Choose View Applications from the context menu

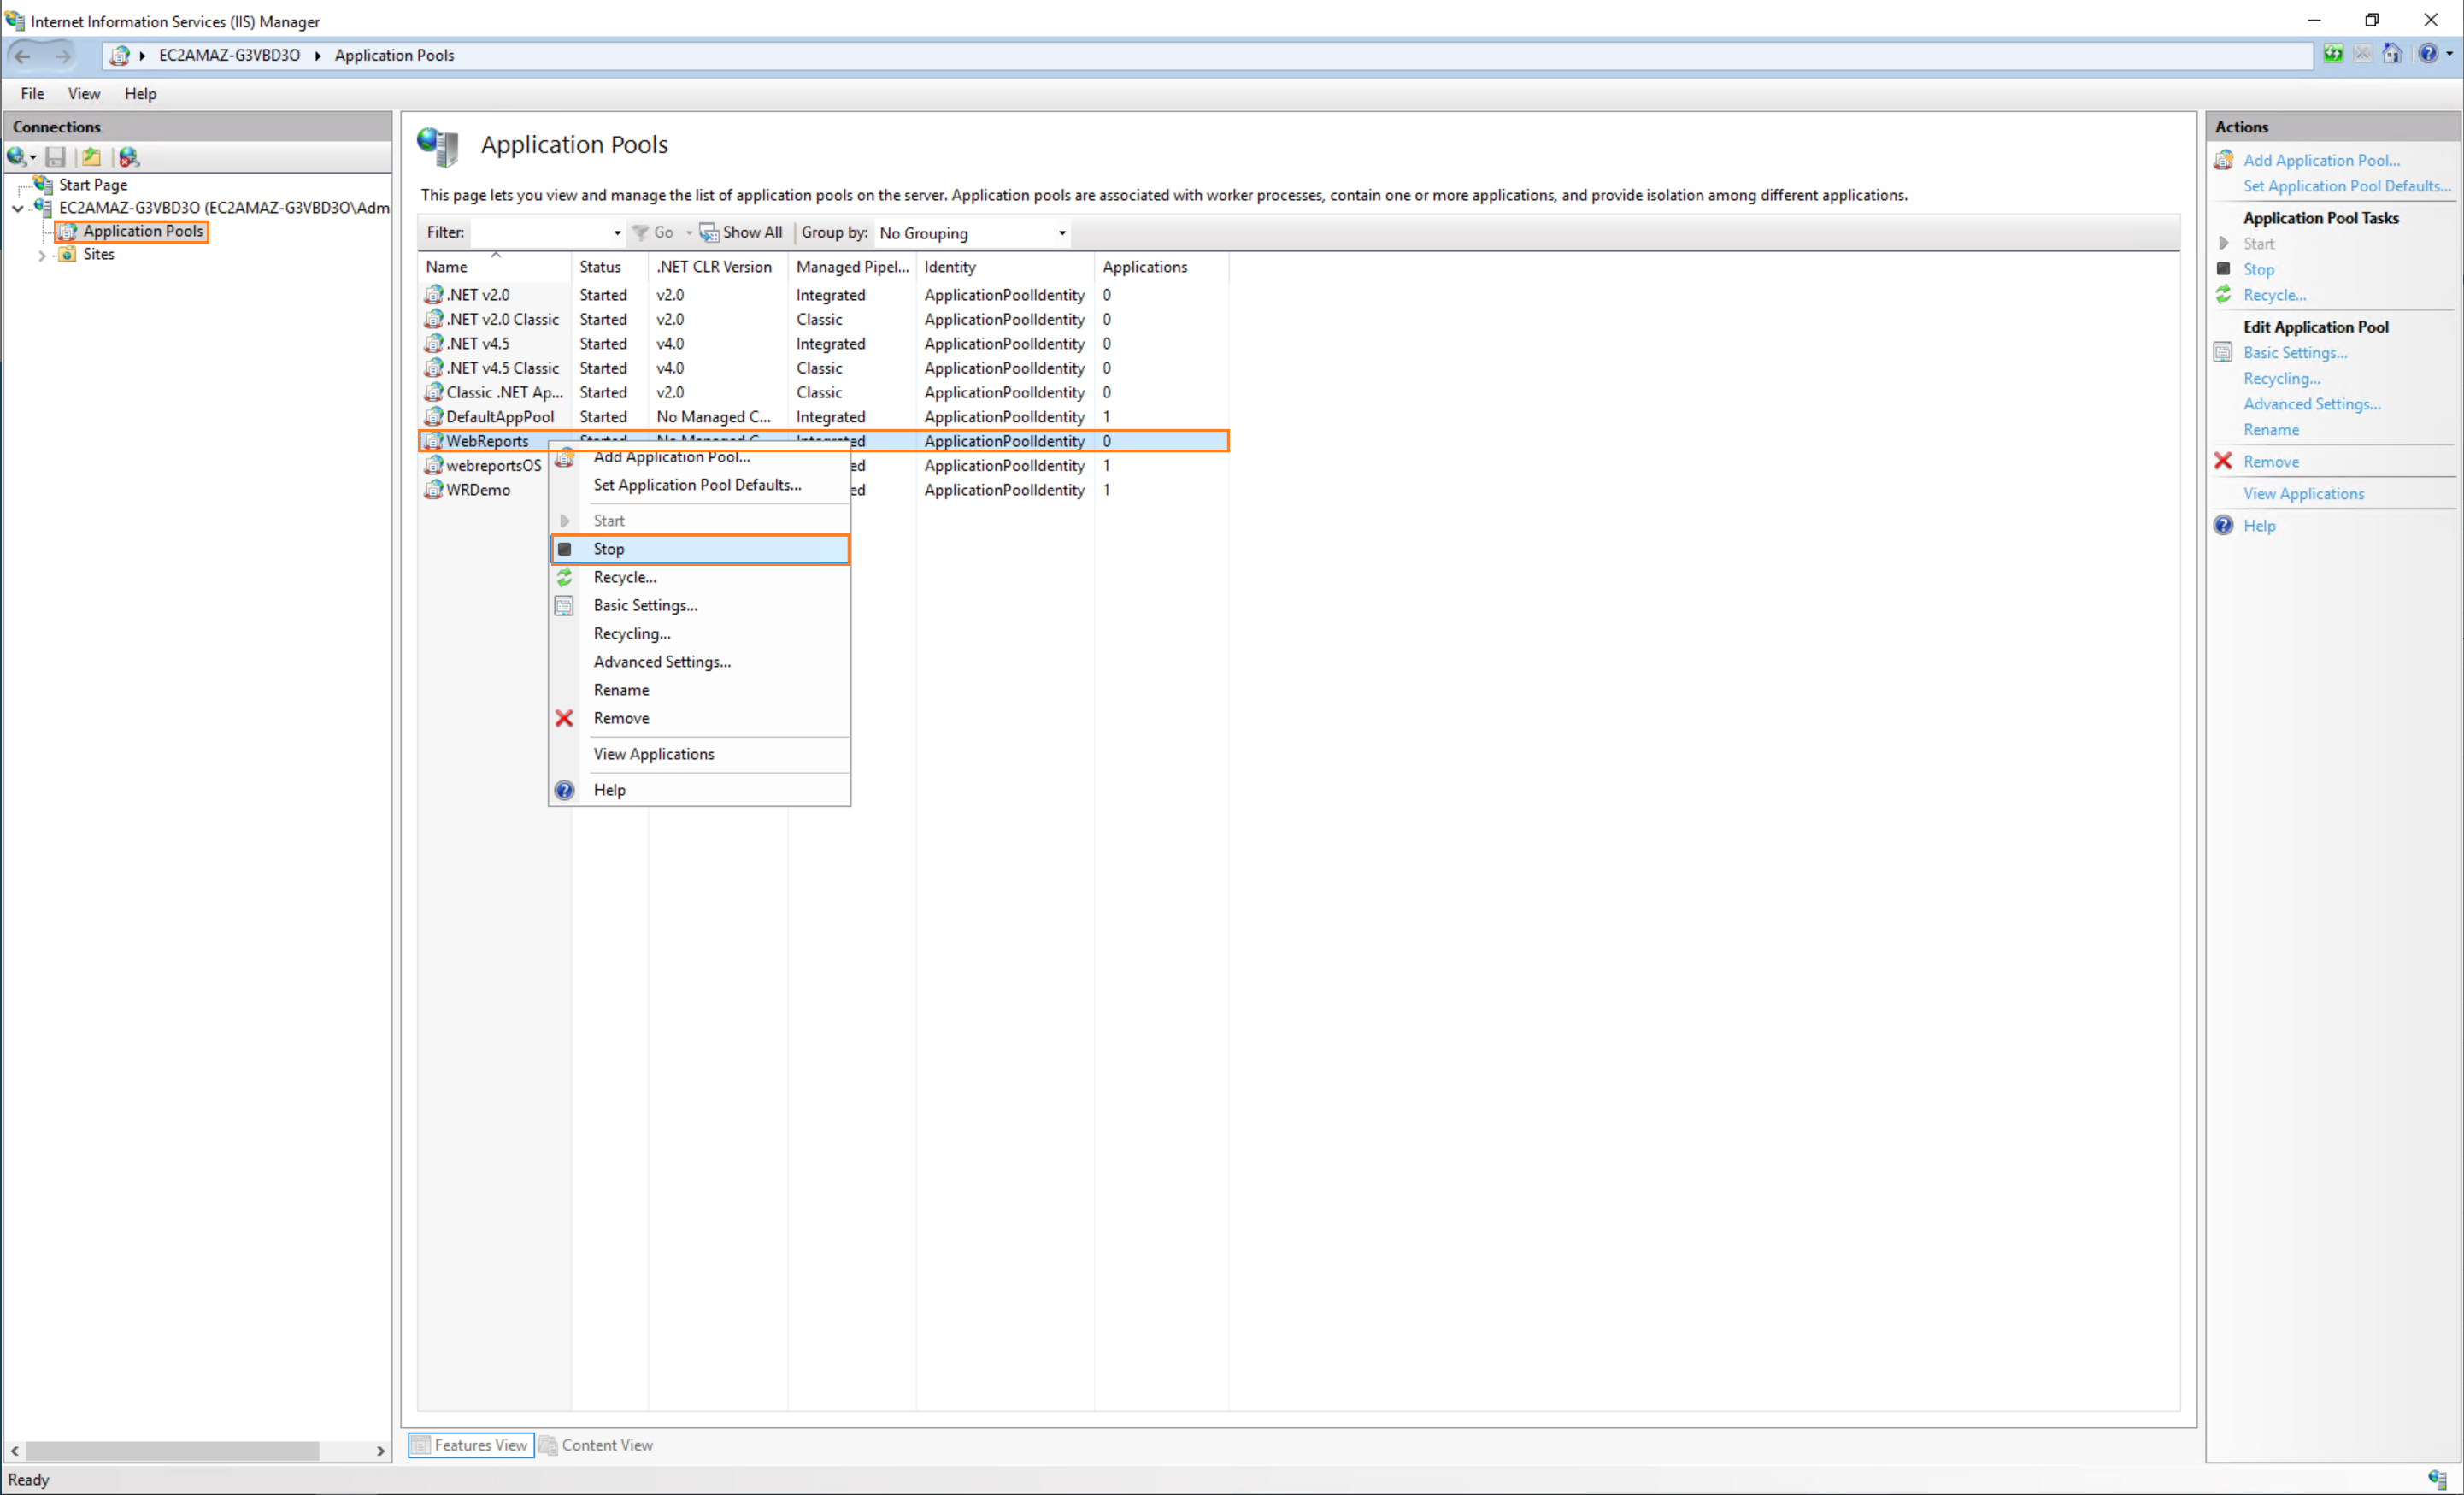tap(700, 754)
